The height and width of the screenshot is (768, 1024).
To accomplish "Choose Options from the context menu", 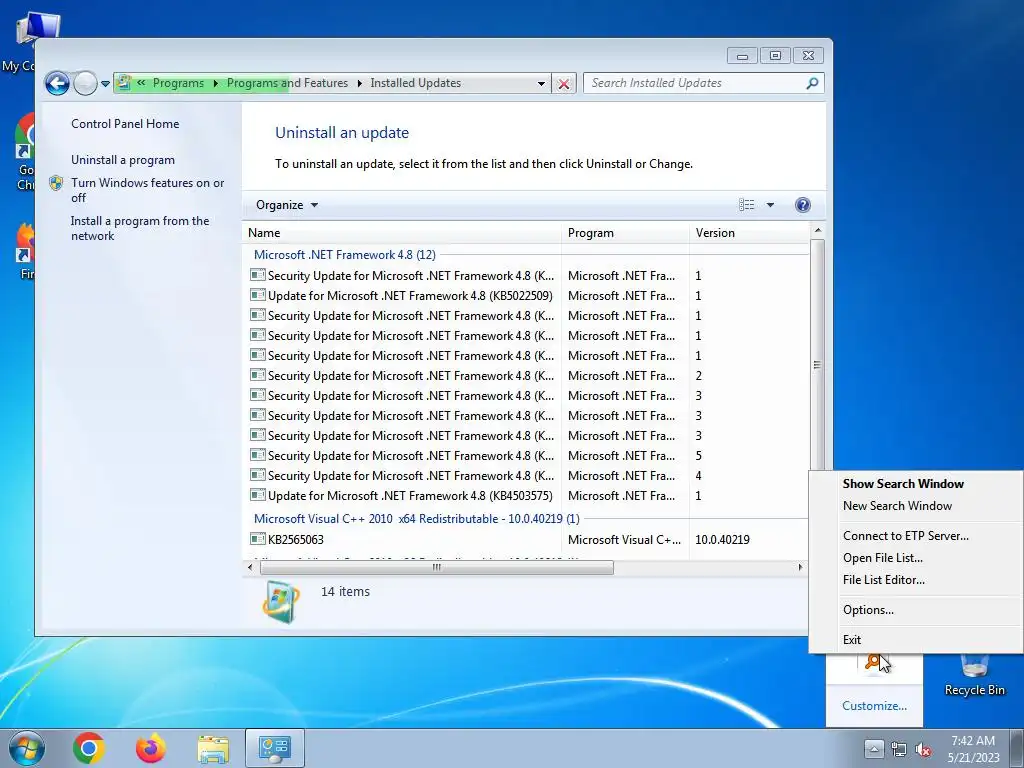I will pos(869,610).
